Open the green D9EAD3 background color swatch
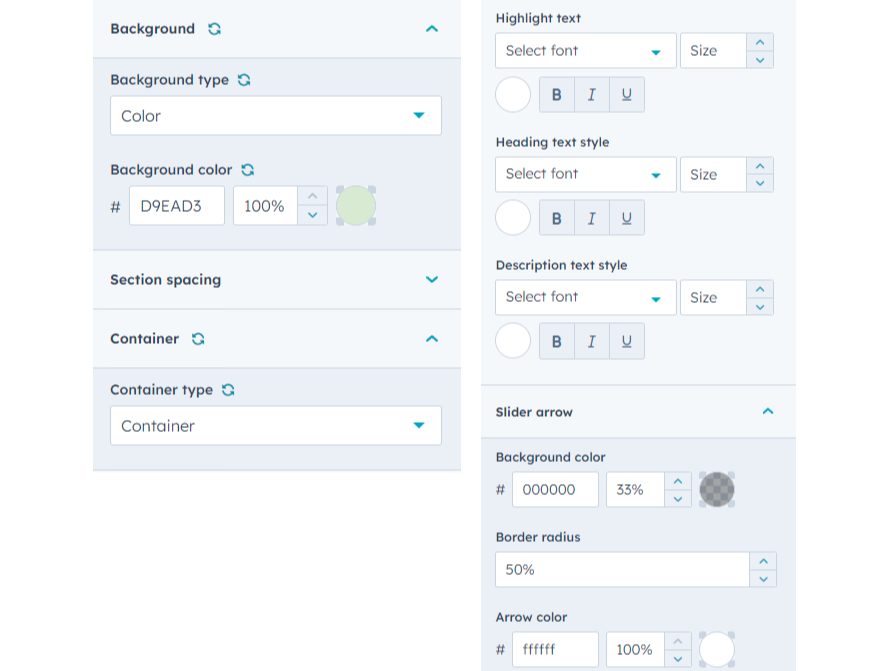The height and width of the screenshot is (671, 895). pos(356,206)
